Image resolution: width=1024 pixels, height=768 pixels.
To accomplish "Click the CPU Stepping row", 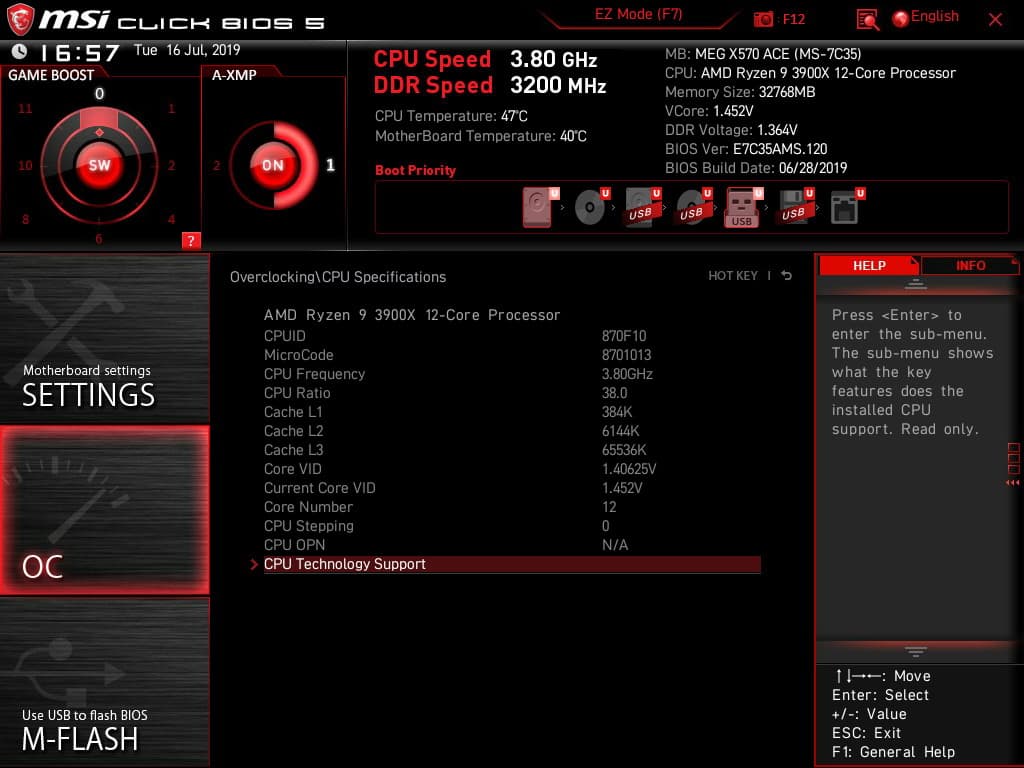I will (512, 526).
